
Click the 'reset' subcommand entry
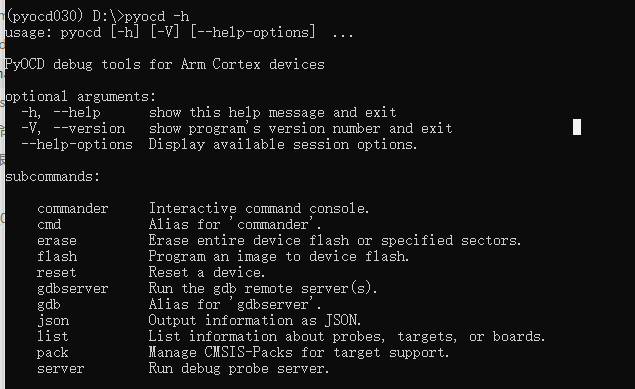(x=56, y=272)
